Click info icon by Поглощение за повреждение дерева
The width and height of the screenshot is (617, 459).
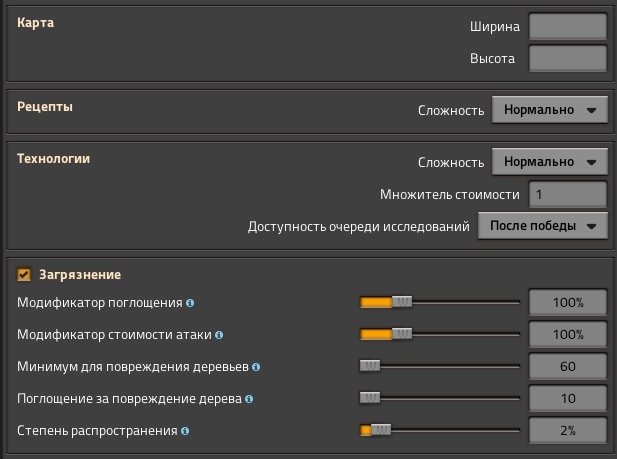coord(250,398)
